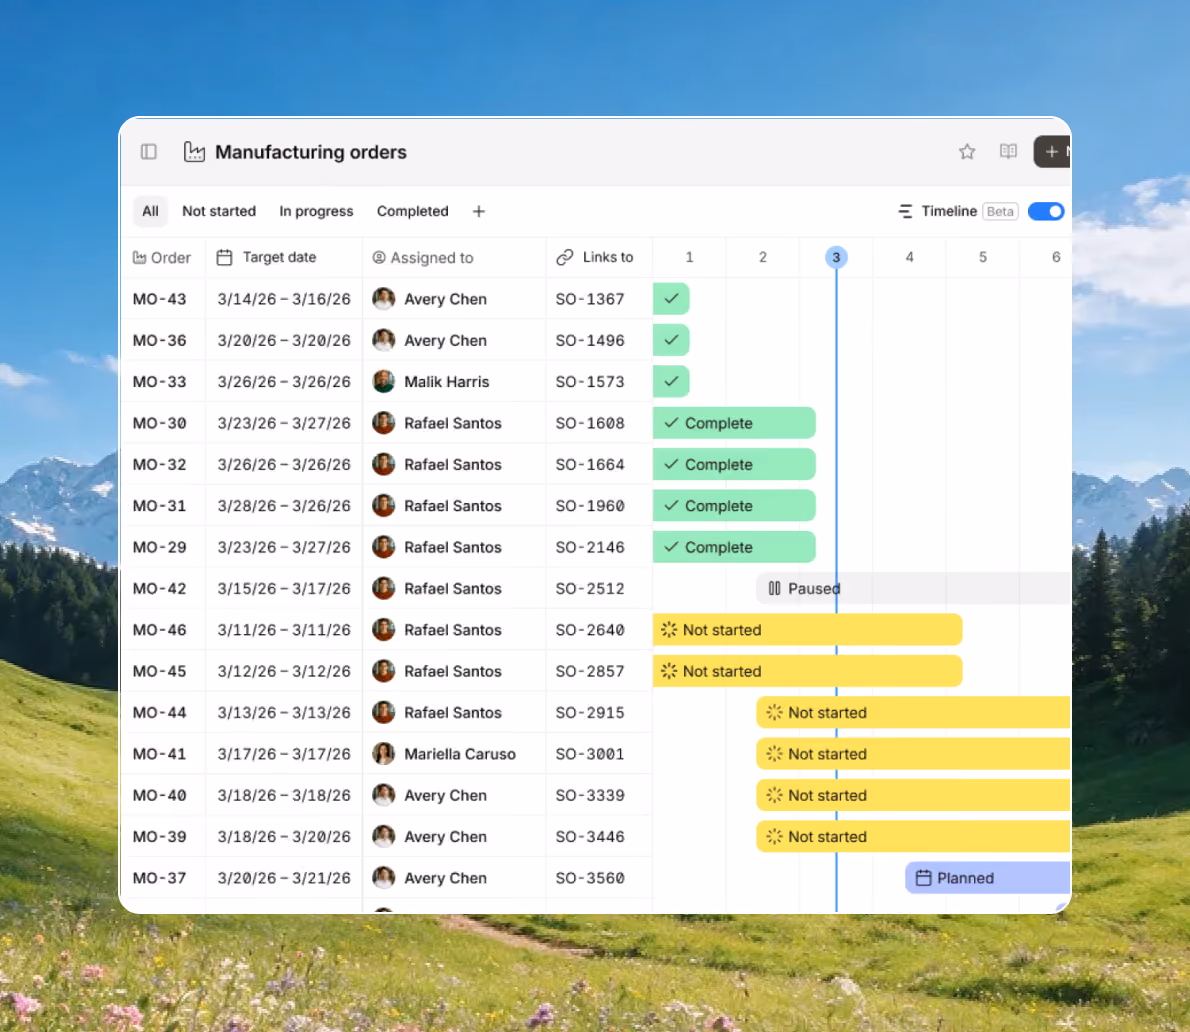
Task: Click the dark plus new button
Action: tap(1052, 152)
